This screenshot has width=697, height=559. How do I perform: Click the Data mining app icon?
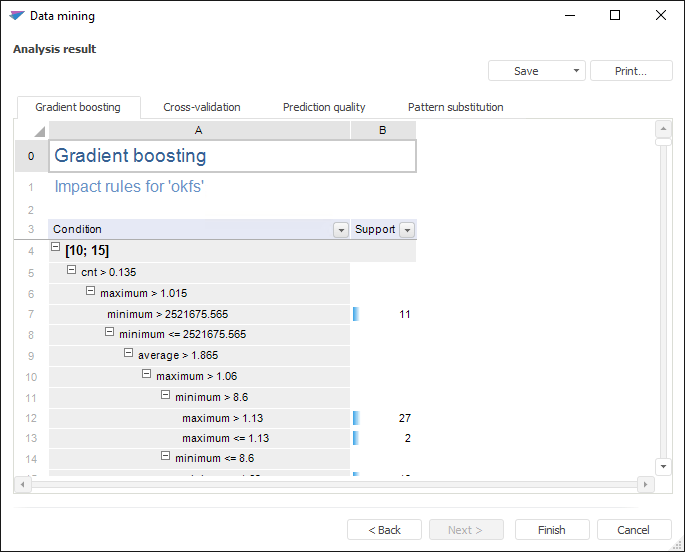tap(17, 16)
